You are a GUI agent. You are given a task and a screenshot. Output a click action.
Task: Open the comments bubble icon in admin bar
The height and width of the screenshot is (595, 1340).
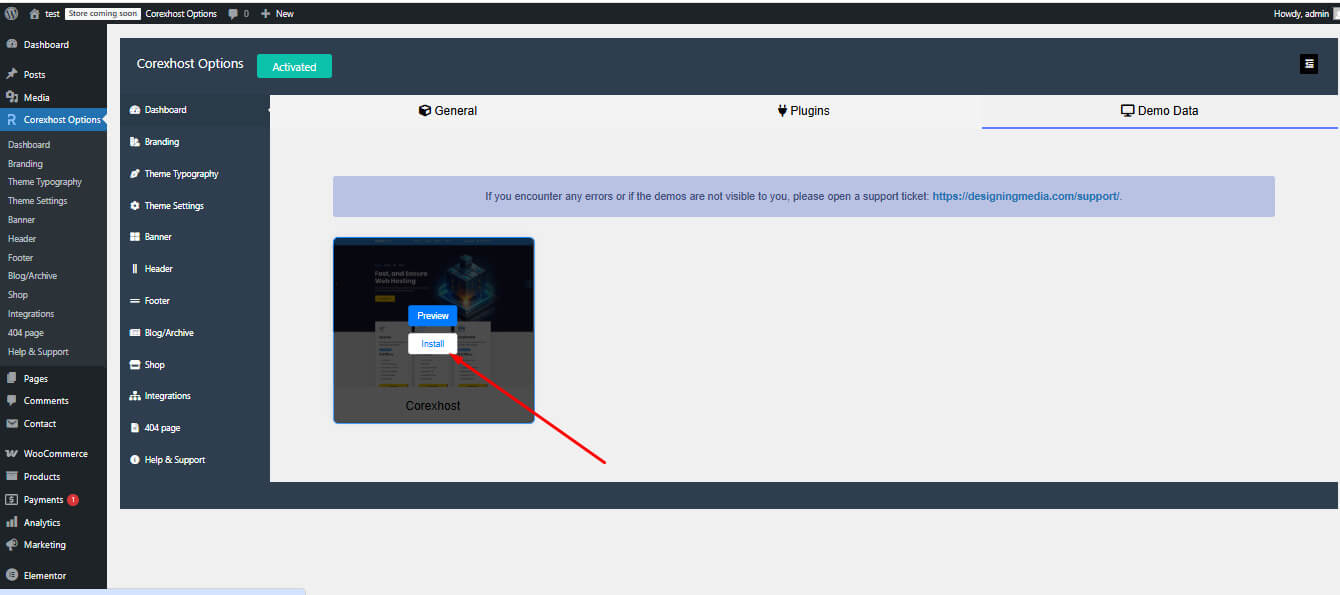(x=233, y=14)
